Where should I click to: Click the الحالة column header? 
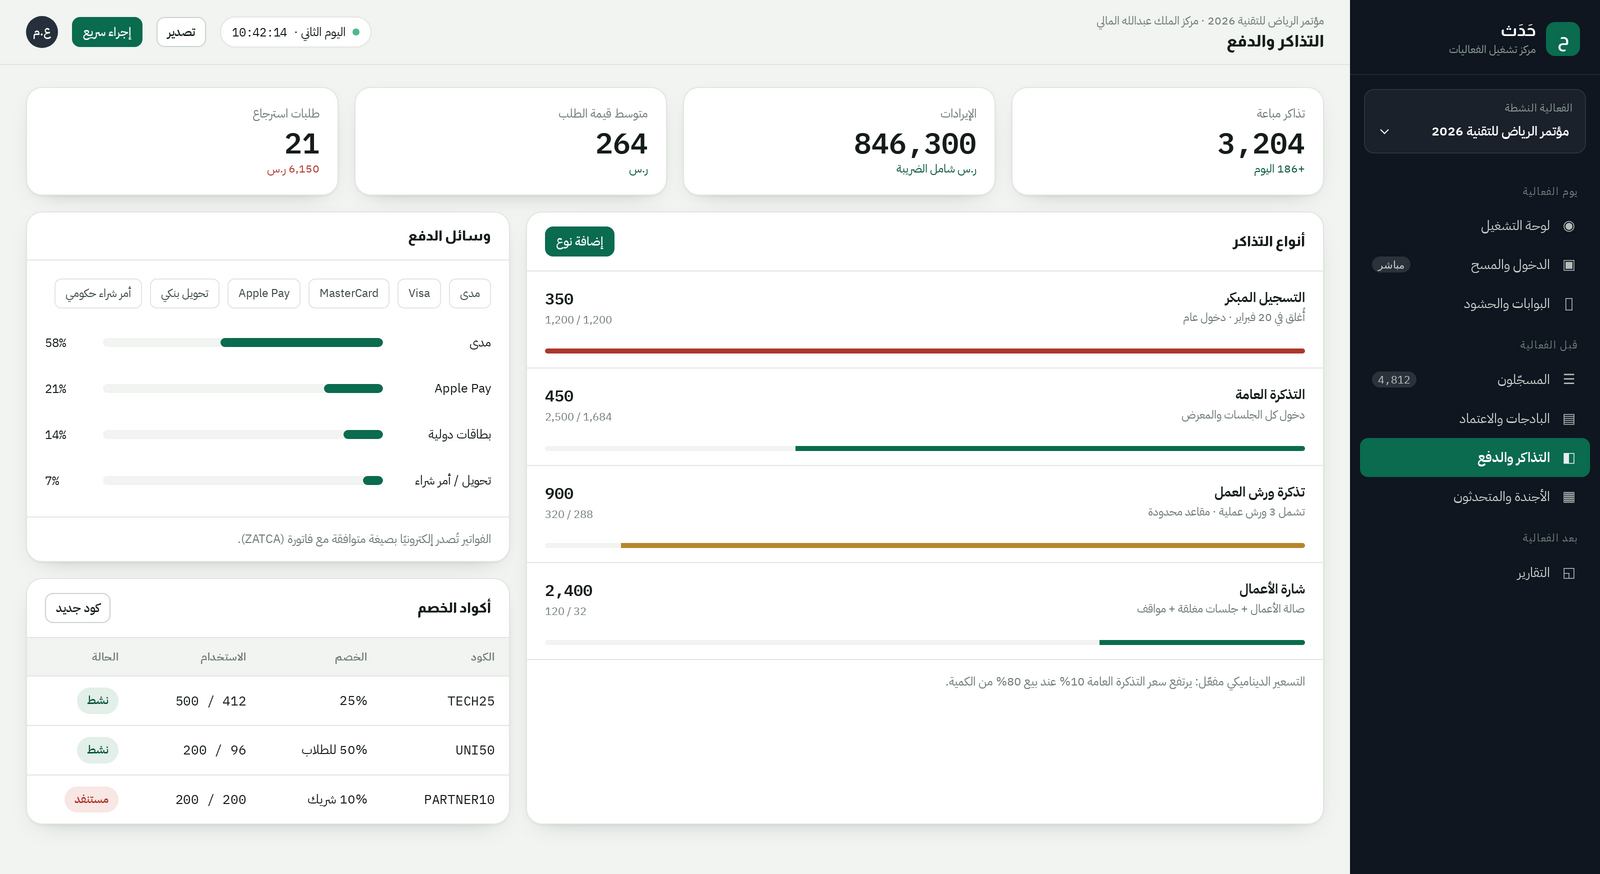(x=105, y=657)
